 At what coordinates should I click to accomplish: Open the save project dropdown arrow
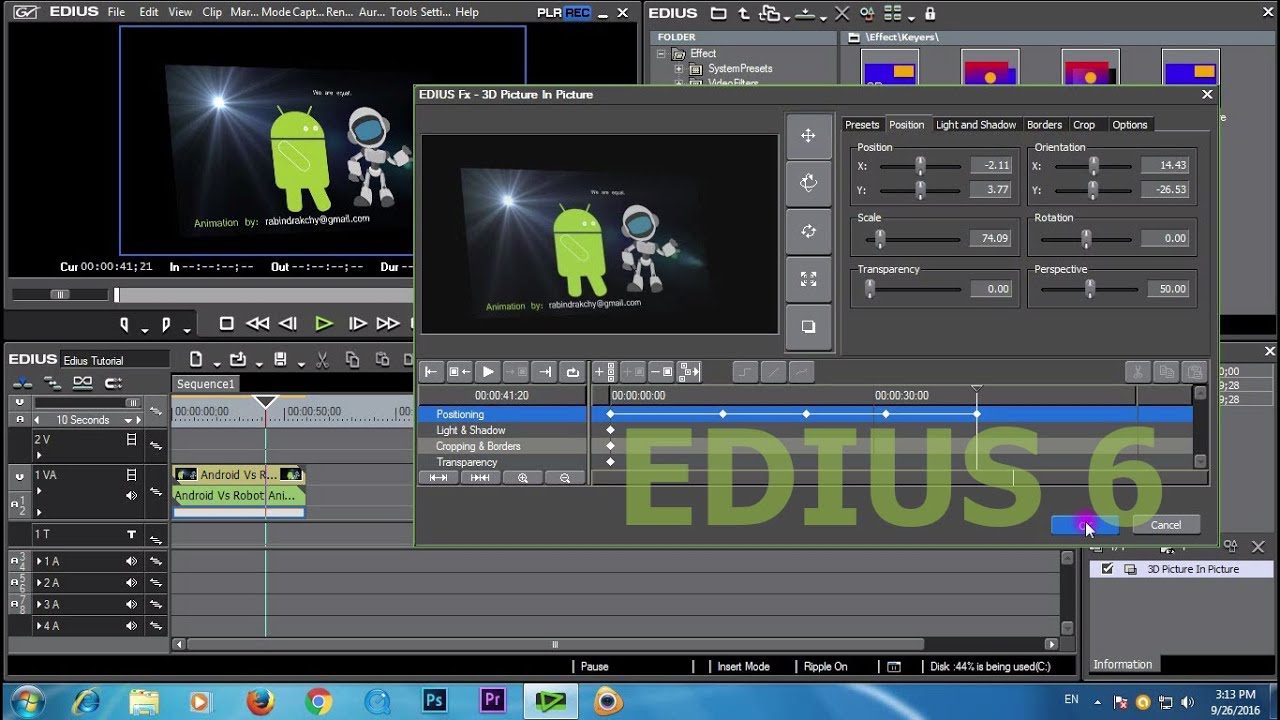click(302, 363)
